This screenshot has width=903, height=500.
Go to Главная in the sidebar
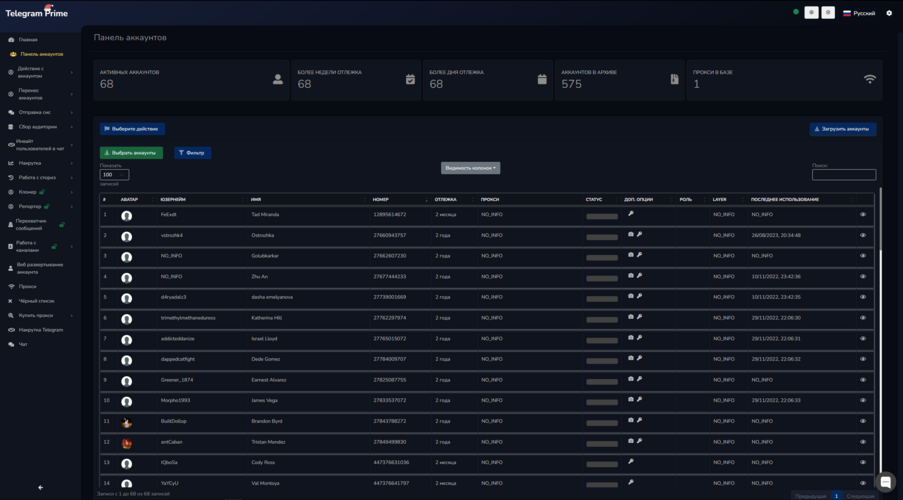(x=28, y=40)
